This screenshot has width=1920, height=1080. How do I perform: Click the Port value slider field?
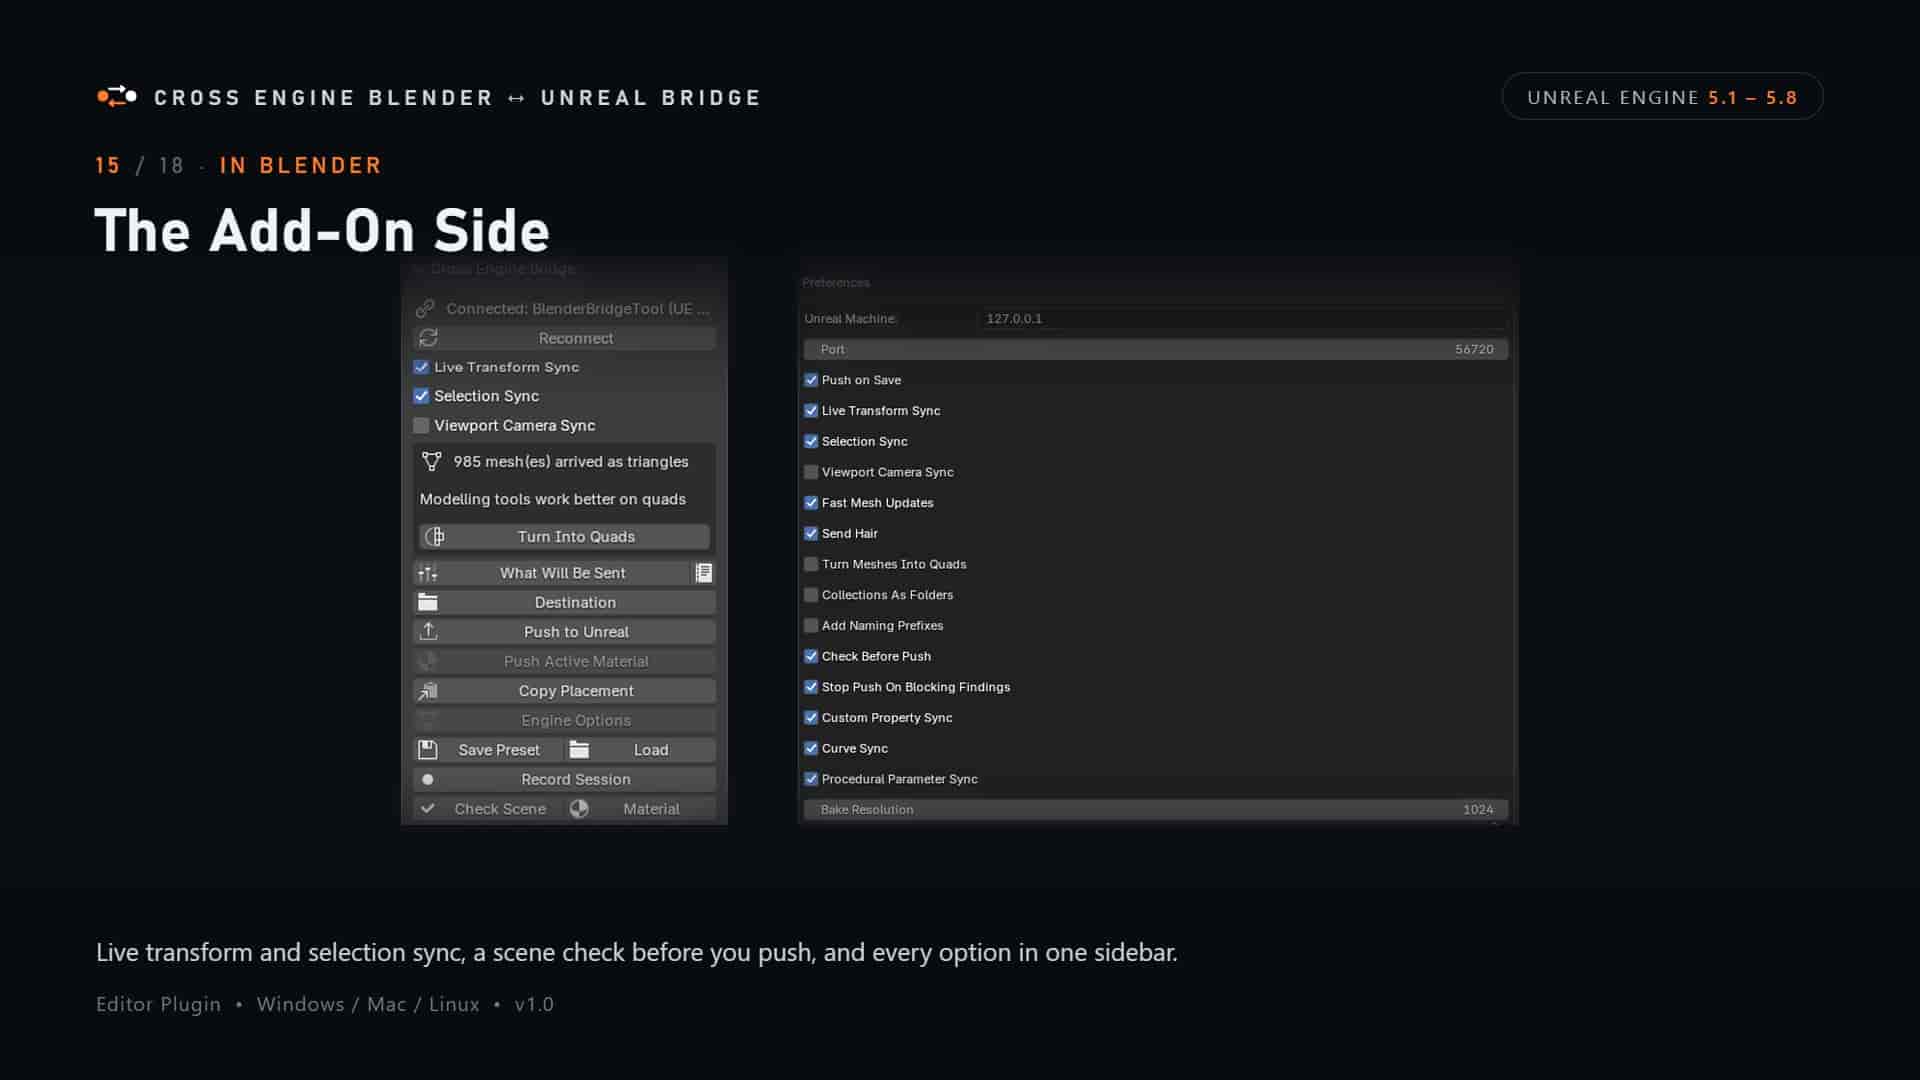click(1156, 349)
